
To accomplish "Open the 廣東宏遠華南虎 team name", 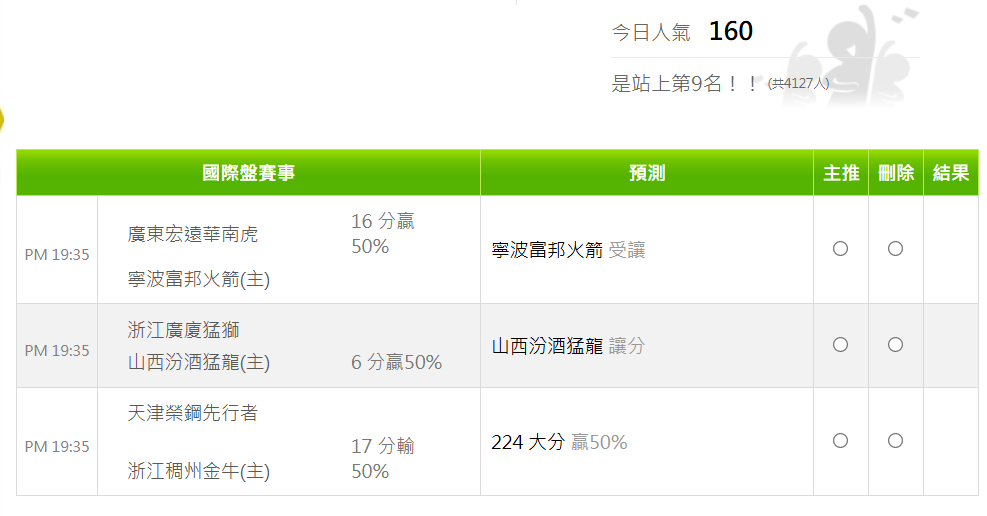I will pyautogui.click(x=193, y=235).
